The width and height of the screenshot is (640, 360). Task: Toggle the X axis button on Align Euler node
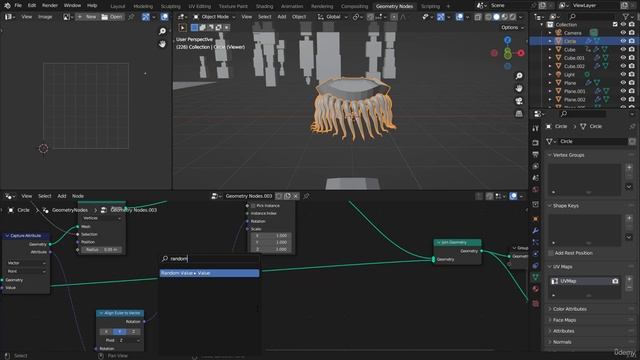click(x=106, y=332)
